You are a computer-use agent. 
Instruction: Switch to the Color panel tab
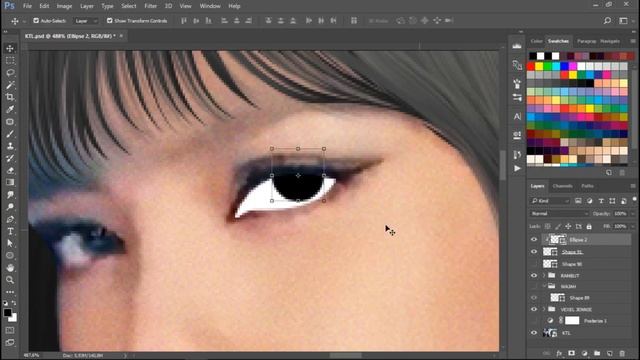coord(536,41)
